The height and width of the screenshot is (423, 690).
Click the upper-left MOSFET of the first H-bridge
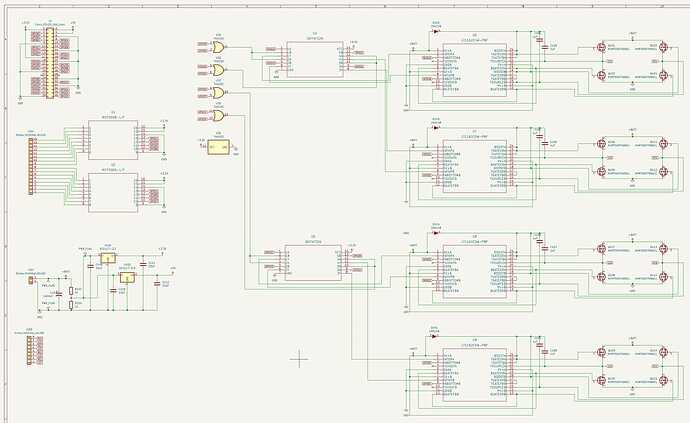tap(602, 47)
